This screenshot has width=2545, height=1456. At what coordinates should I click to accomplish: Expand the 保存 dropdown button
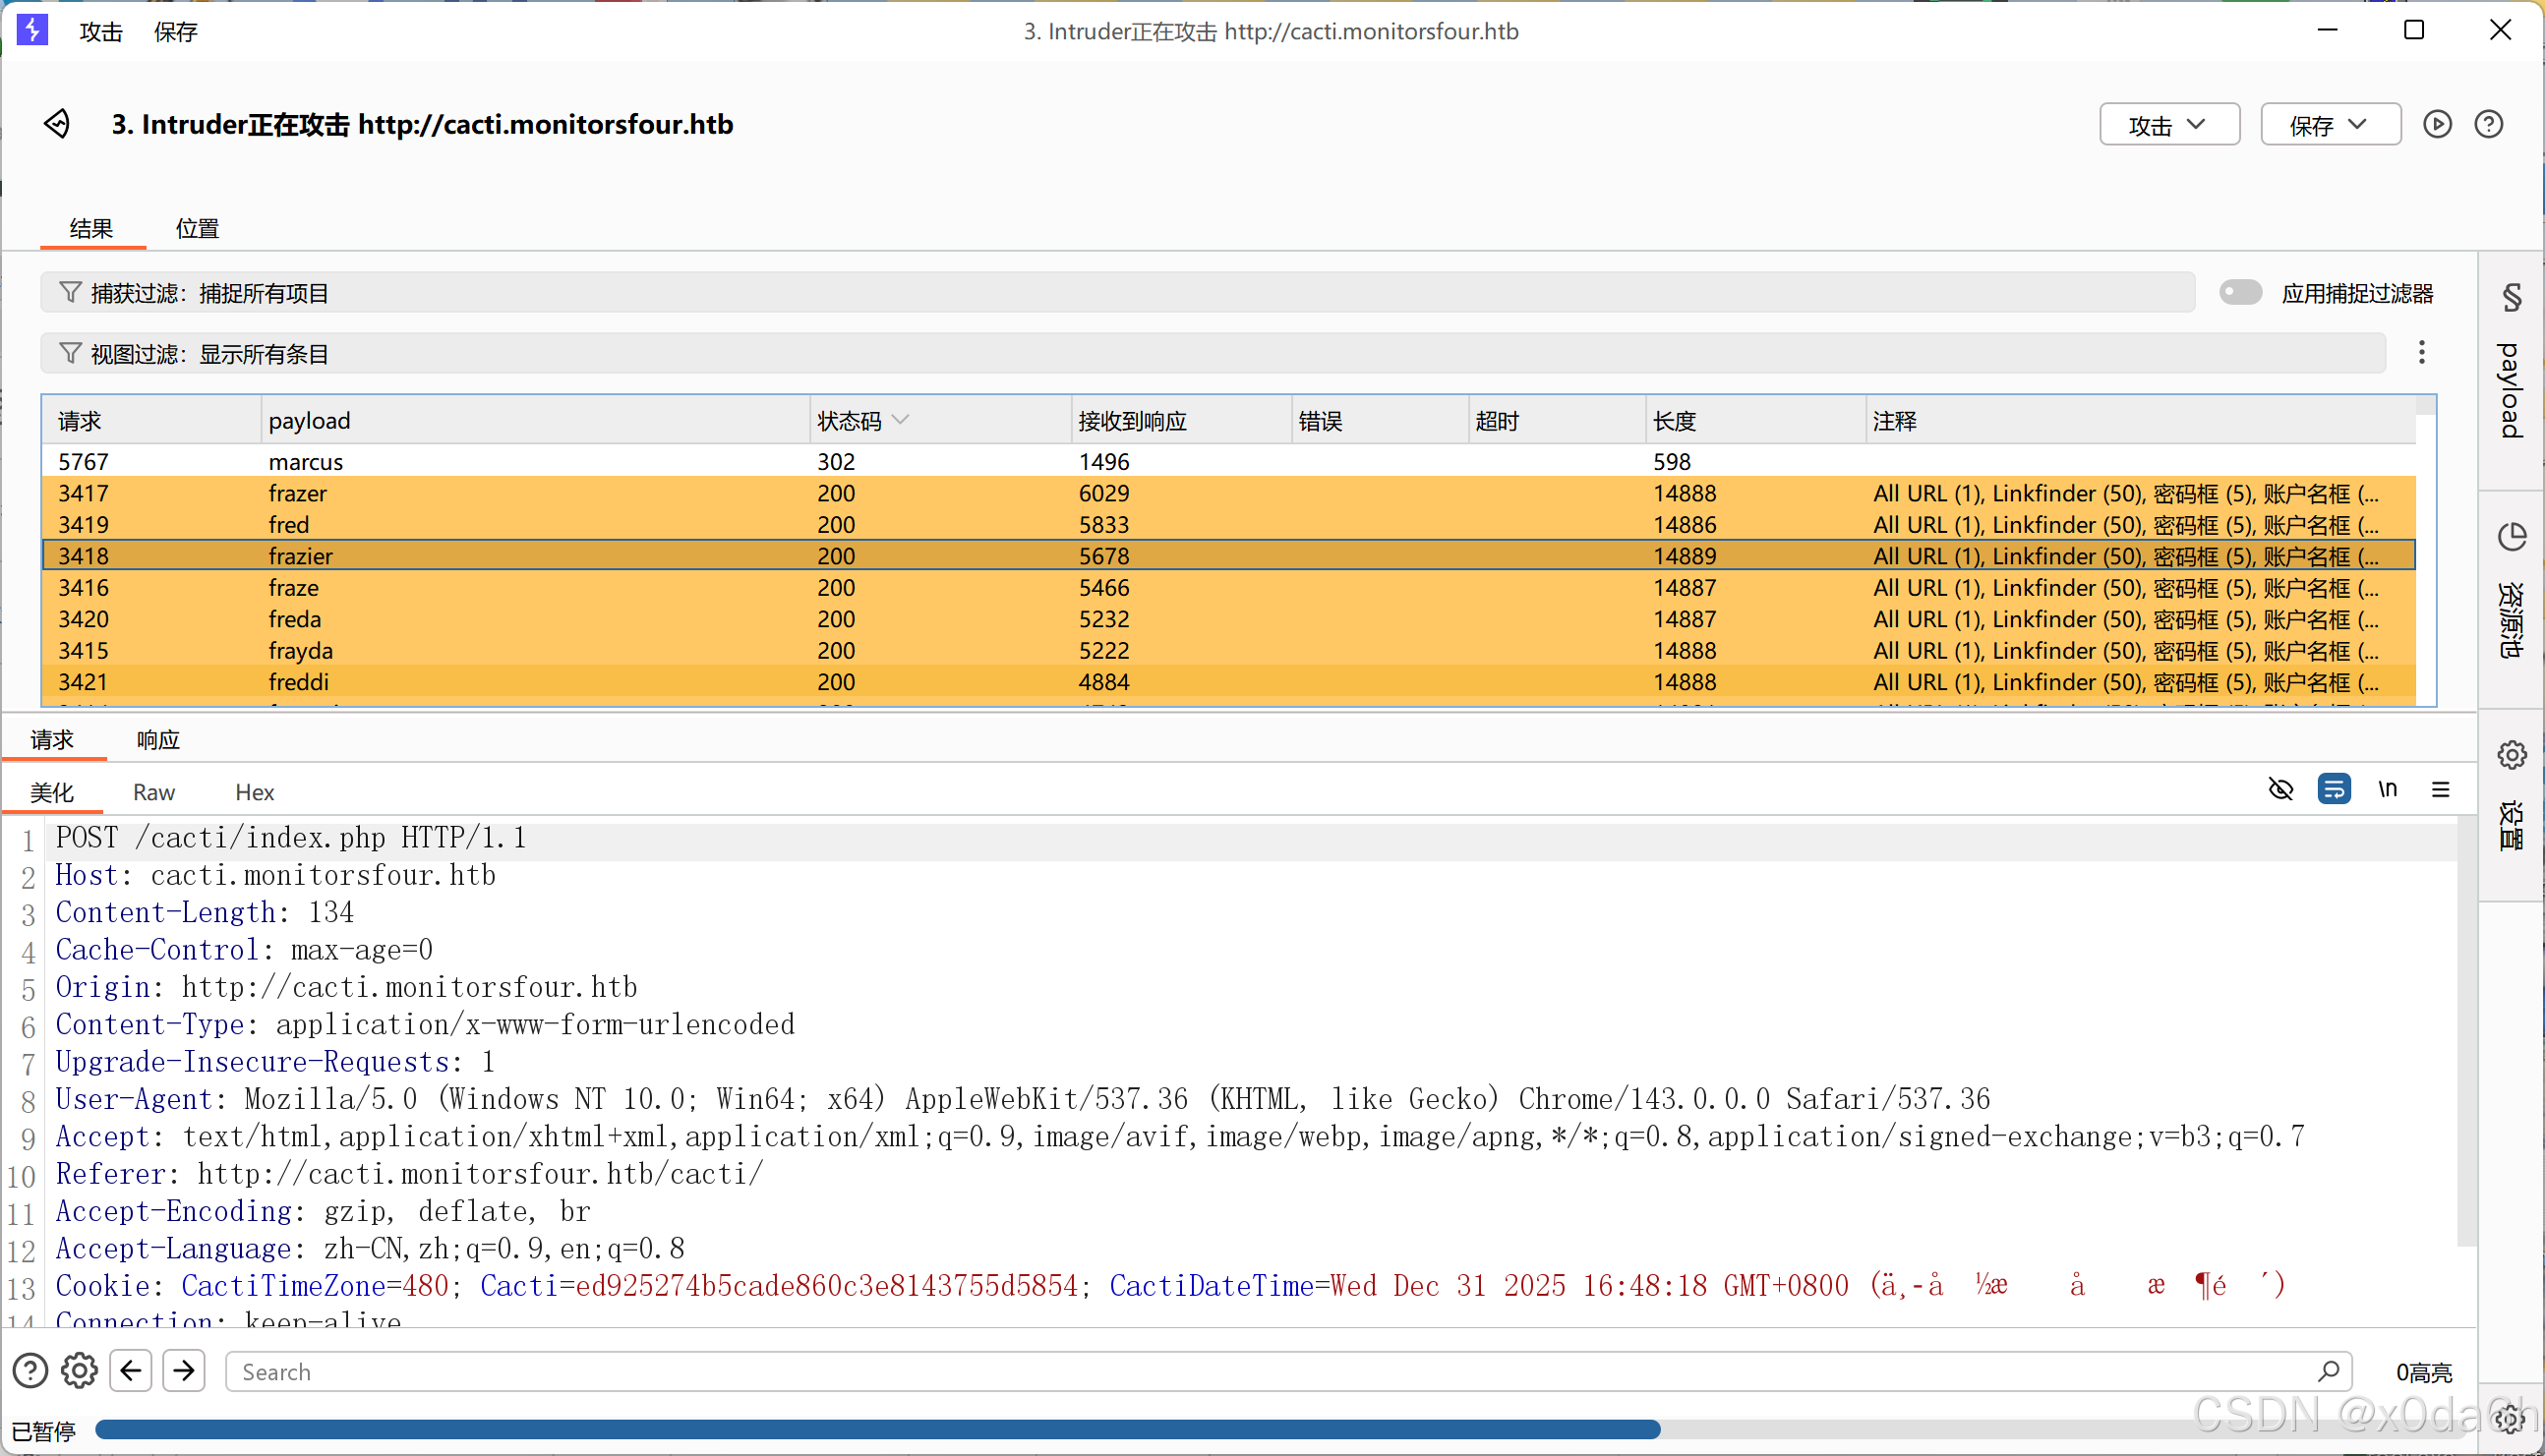tap(2330, 125)
